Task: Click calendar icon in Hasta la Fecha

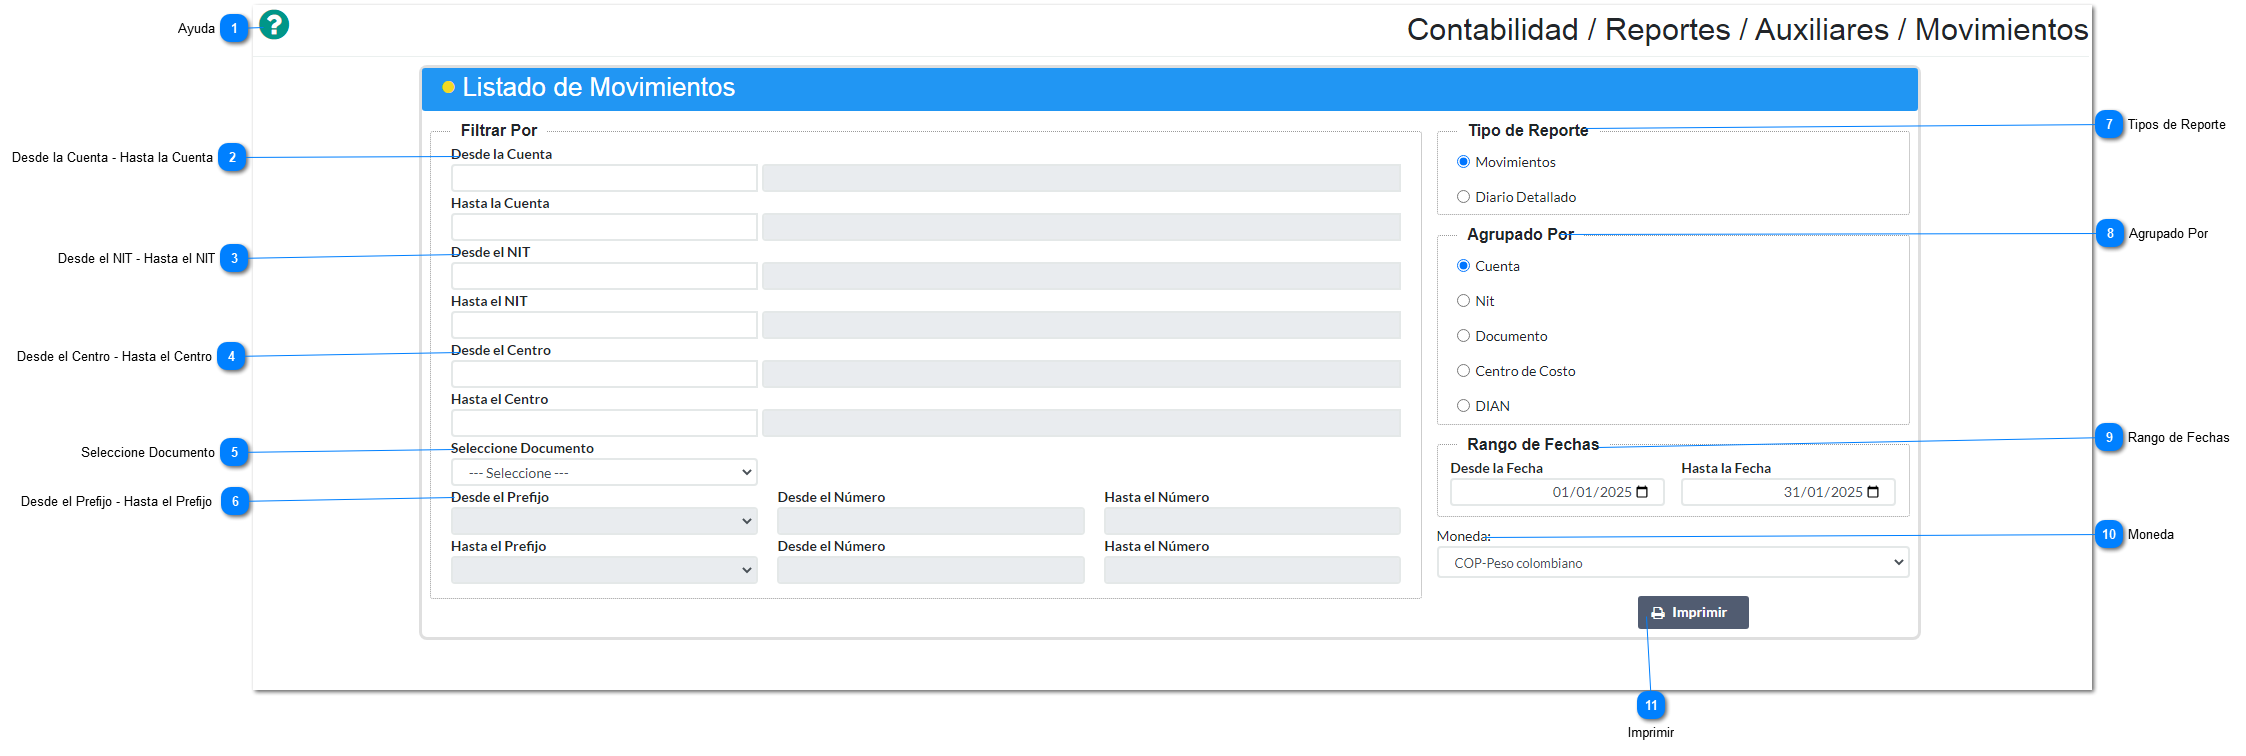Action: [x=1873, y=492]
